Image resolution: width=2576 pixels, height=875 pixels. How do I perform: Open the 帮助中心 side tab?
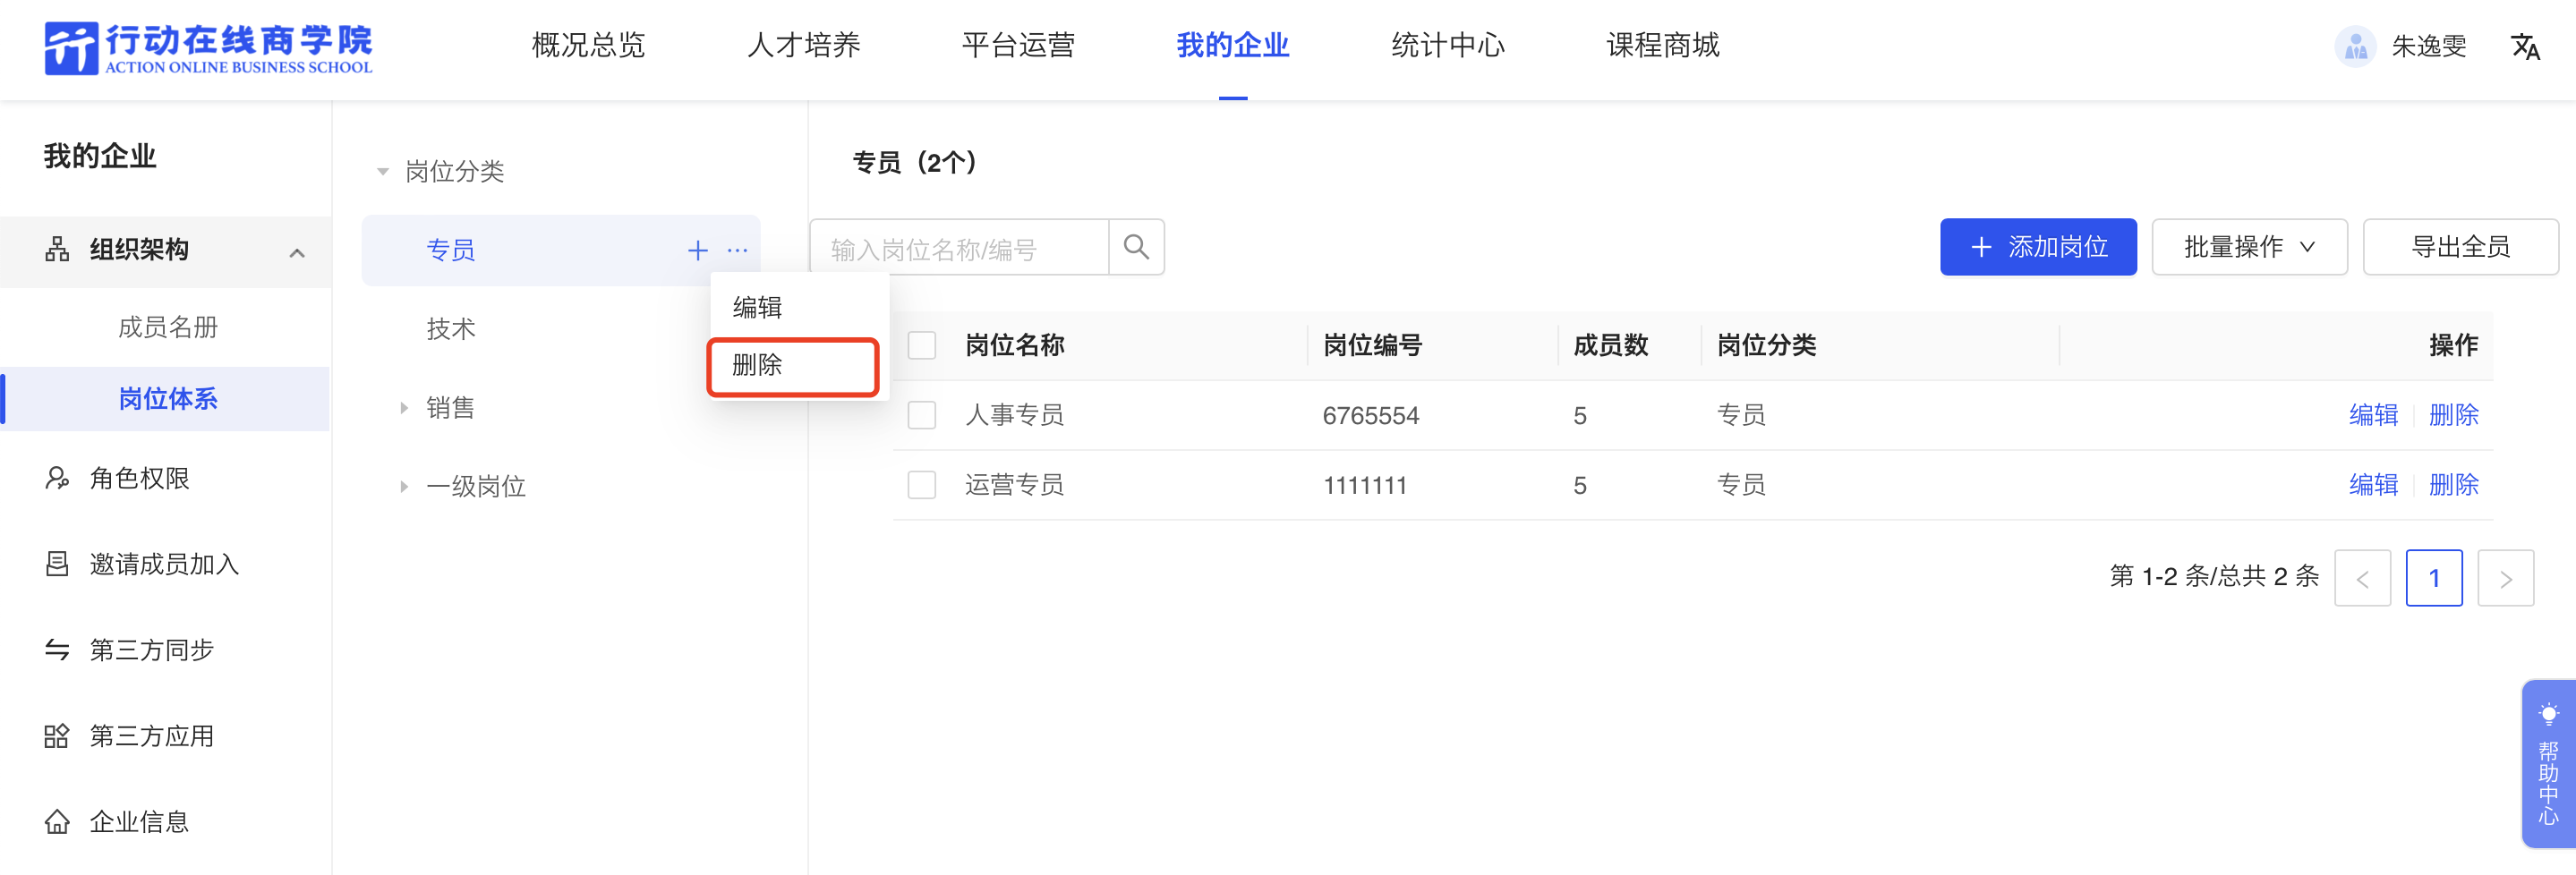[2548, 764]
